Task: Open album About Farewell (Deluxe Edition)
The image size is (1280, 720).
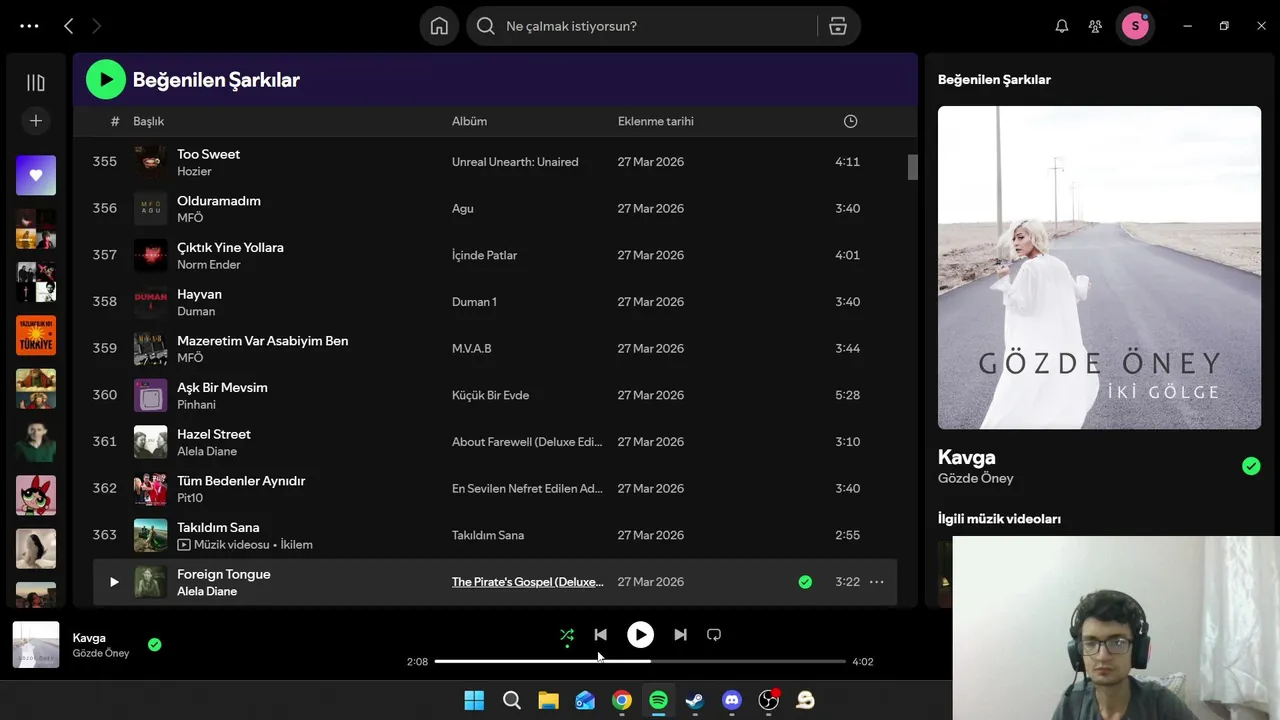Action: (x=527, y=442)
